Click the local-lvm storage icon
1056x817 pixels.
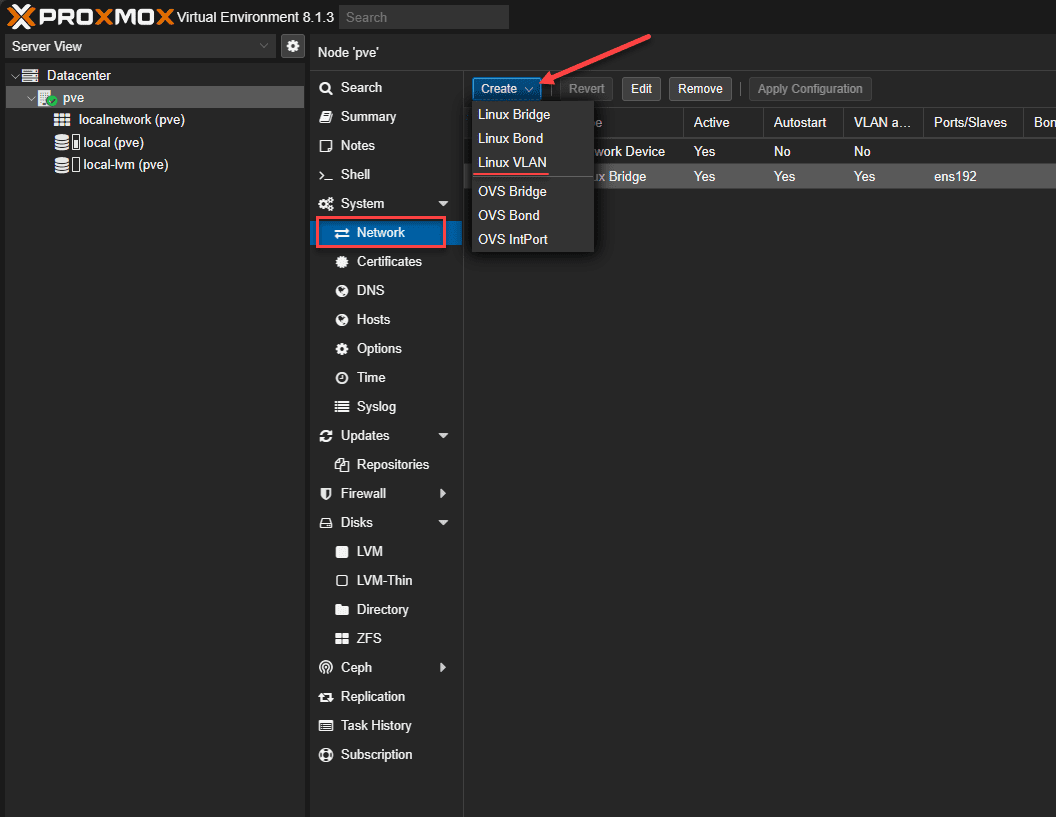pos(67,164)
